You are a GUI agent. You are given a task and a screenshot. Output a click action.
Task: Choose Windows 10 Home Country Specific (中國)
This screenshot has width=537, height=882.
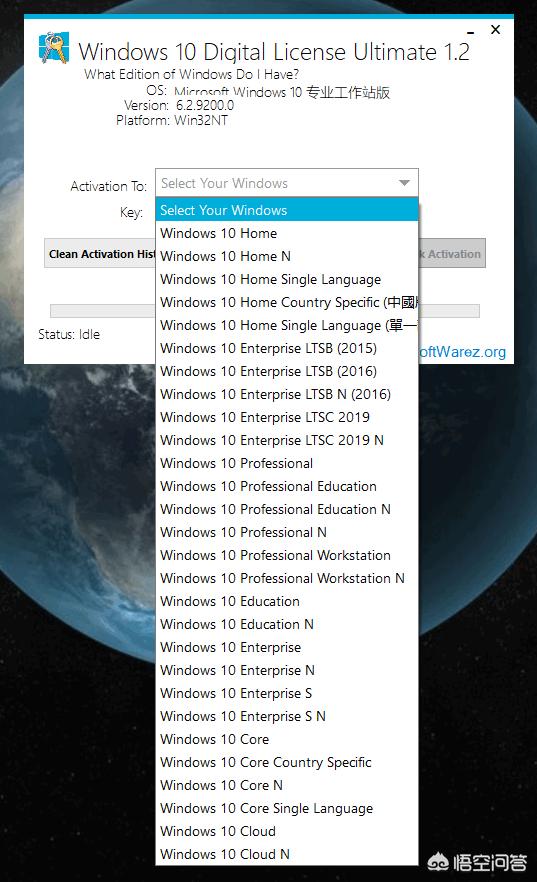click(287, 302)
